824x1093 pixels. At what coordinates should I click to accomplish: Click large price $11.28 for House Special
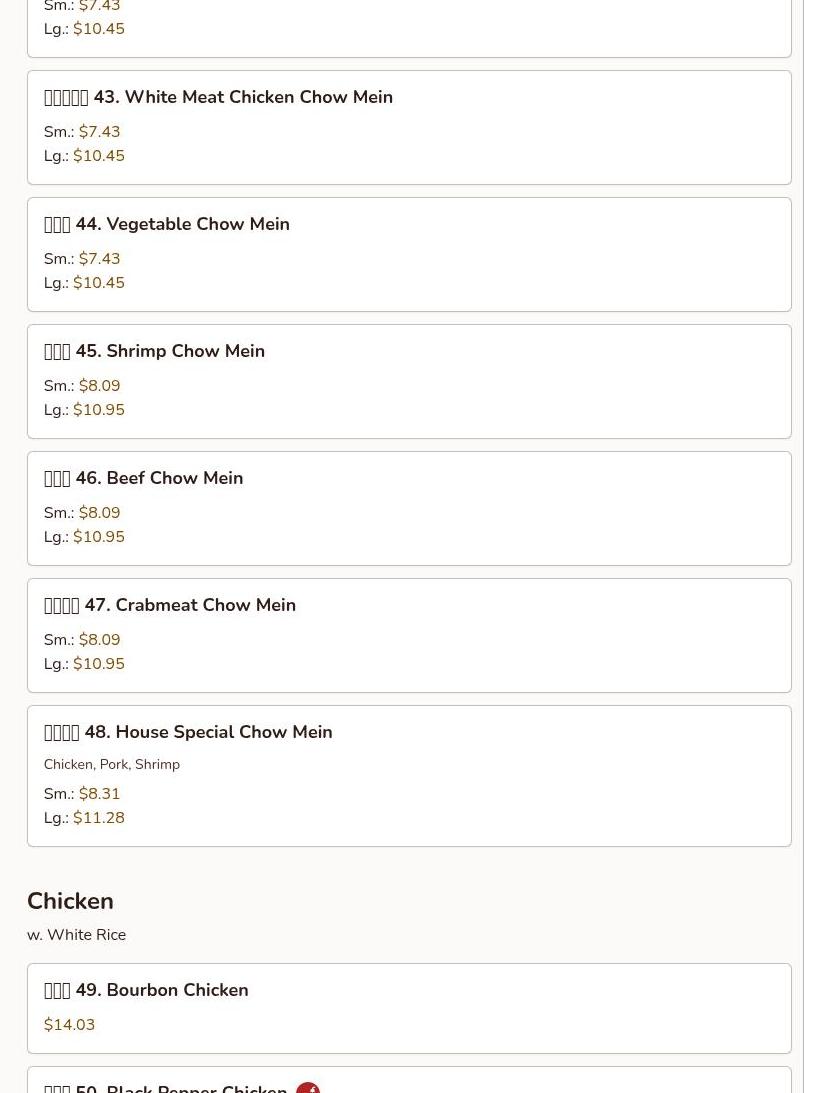(x=98, y=818)
